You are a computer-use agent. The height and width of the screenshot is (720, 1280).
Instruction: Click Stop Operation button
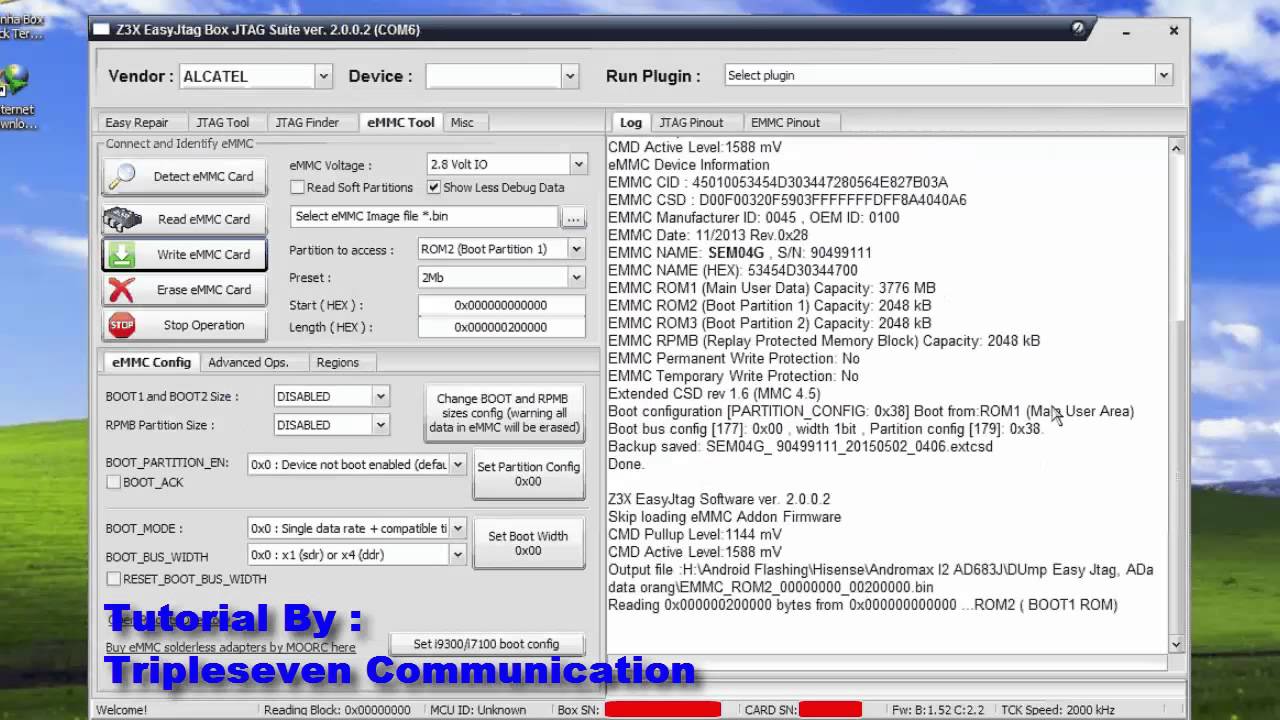pos(185,325)
